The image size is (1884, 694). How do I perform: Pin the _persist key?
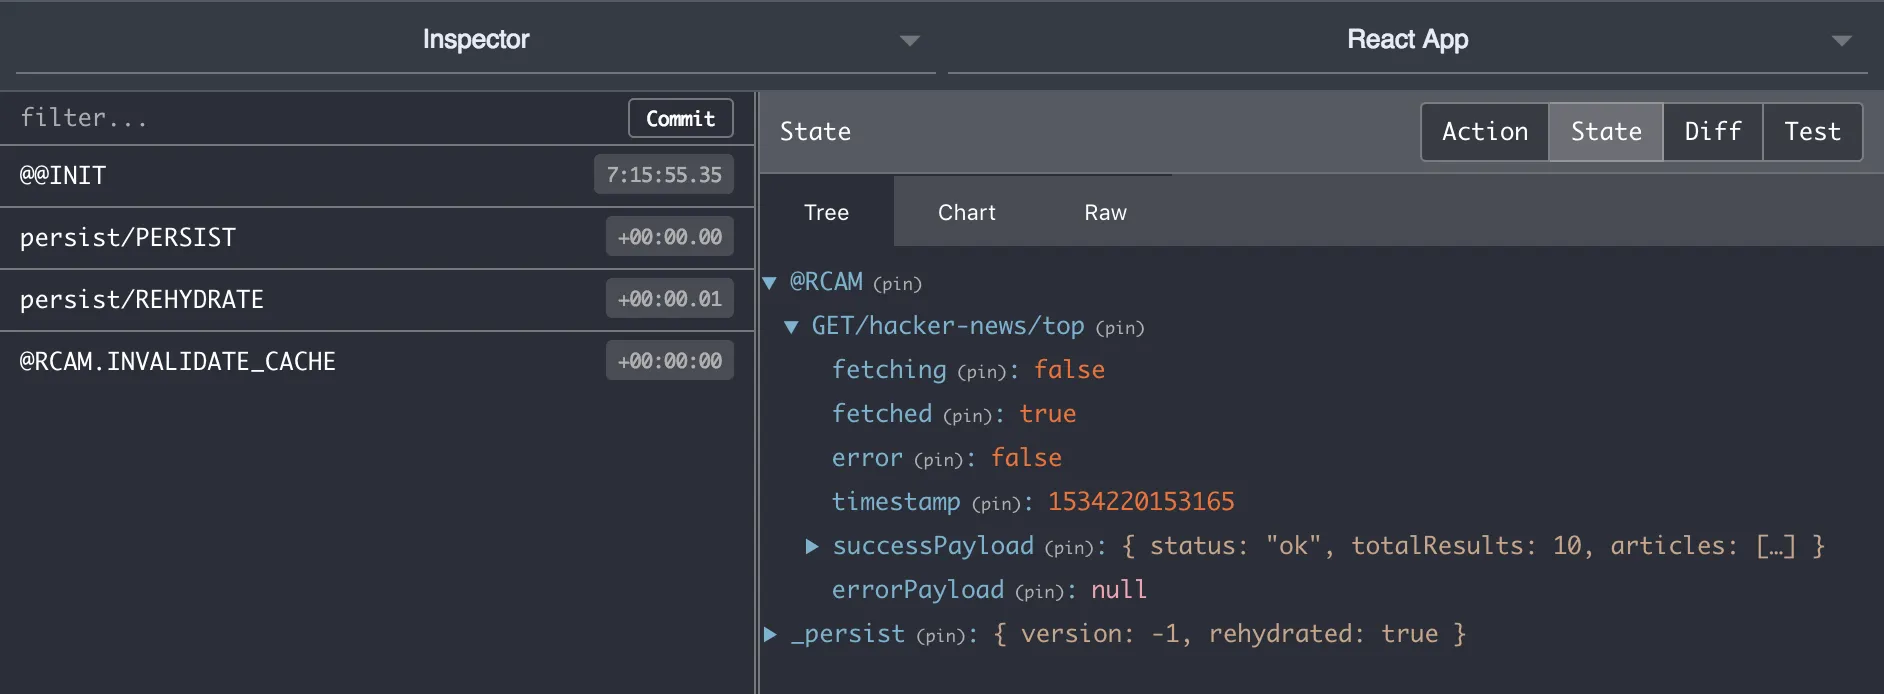coord(942,636)
